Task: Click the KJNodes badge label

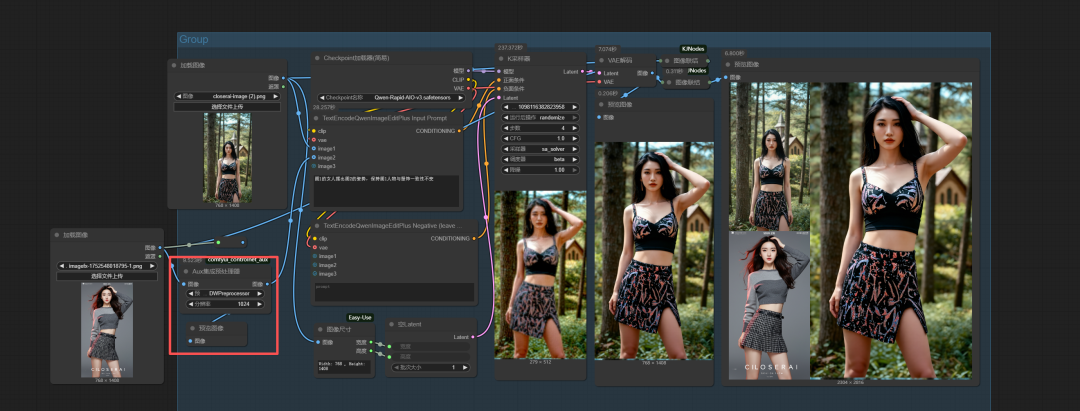Action: point(693,48)
